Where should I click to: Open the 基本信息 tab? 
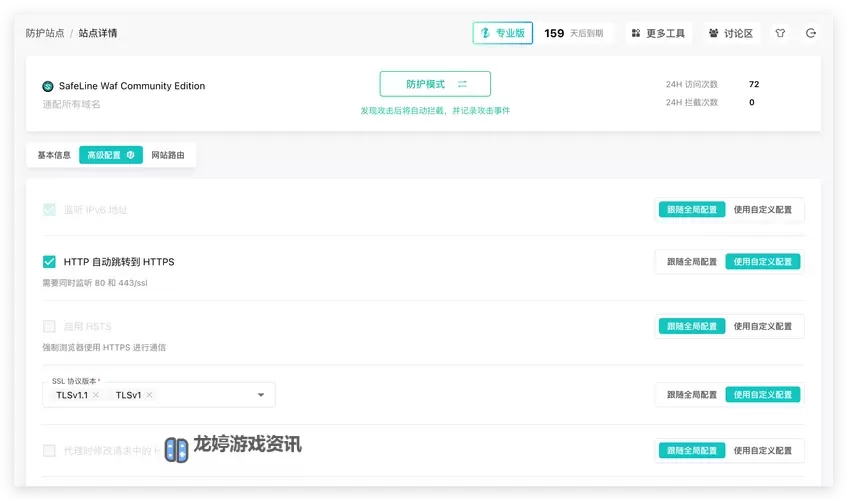tap(54, 155)
